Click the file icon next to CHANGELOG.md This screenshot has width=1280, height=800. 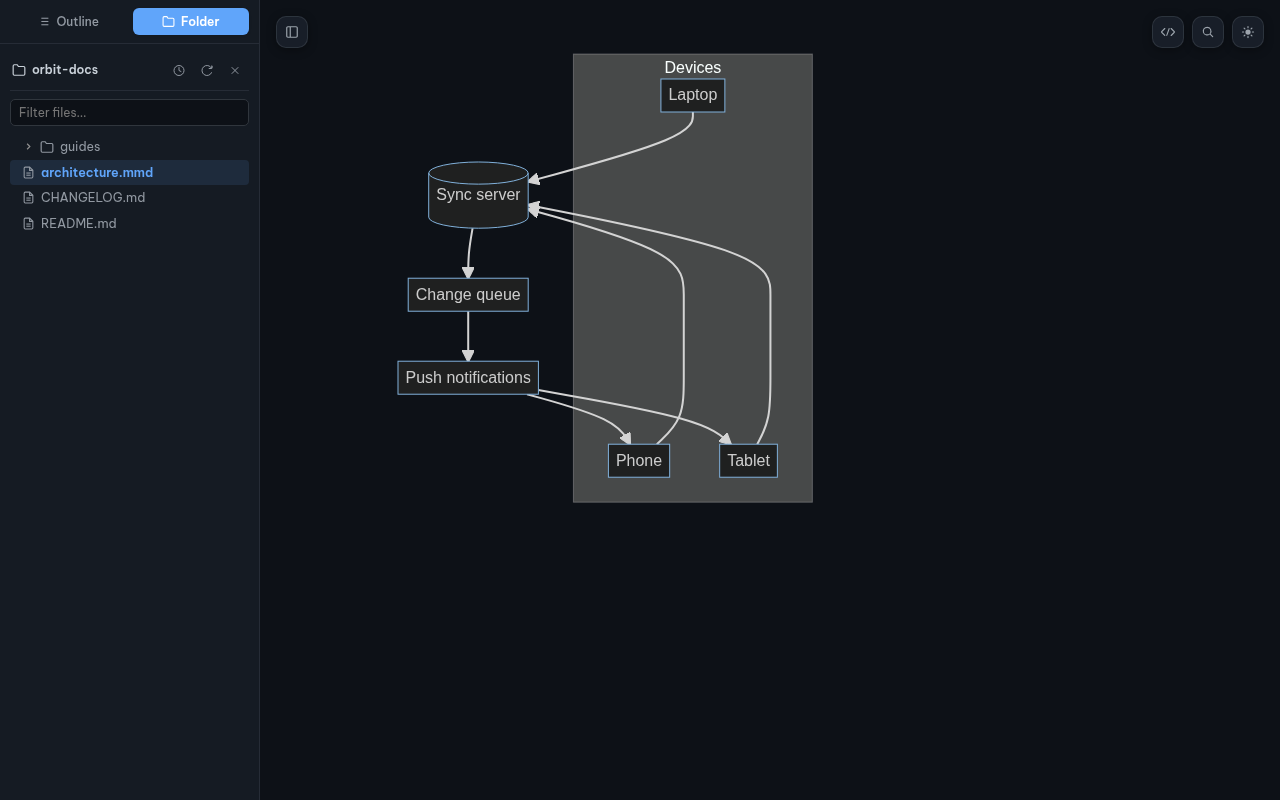click(28, 198)
